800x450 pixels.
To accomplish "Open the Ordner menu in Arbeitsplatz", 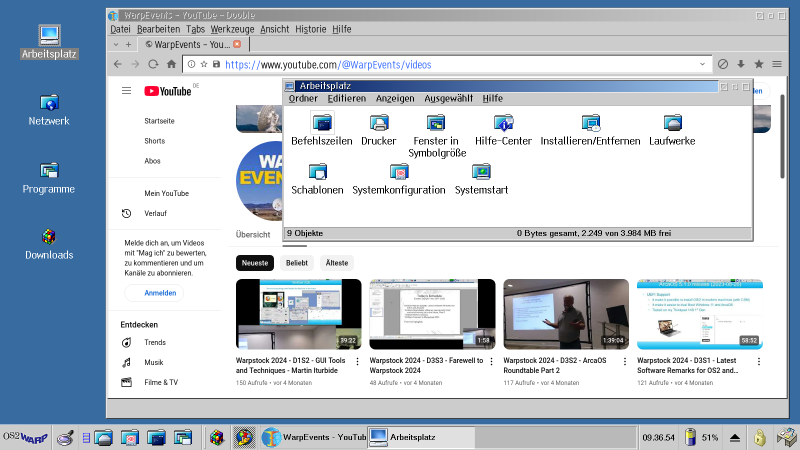I will 303,98.
